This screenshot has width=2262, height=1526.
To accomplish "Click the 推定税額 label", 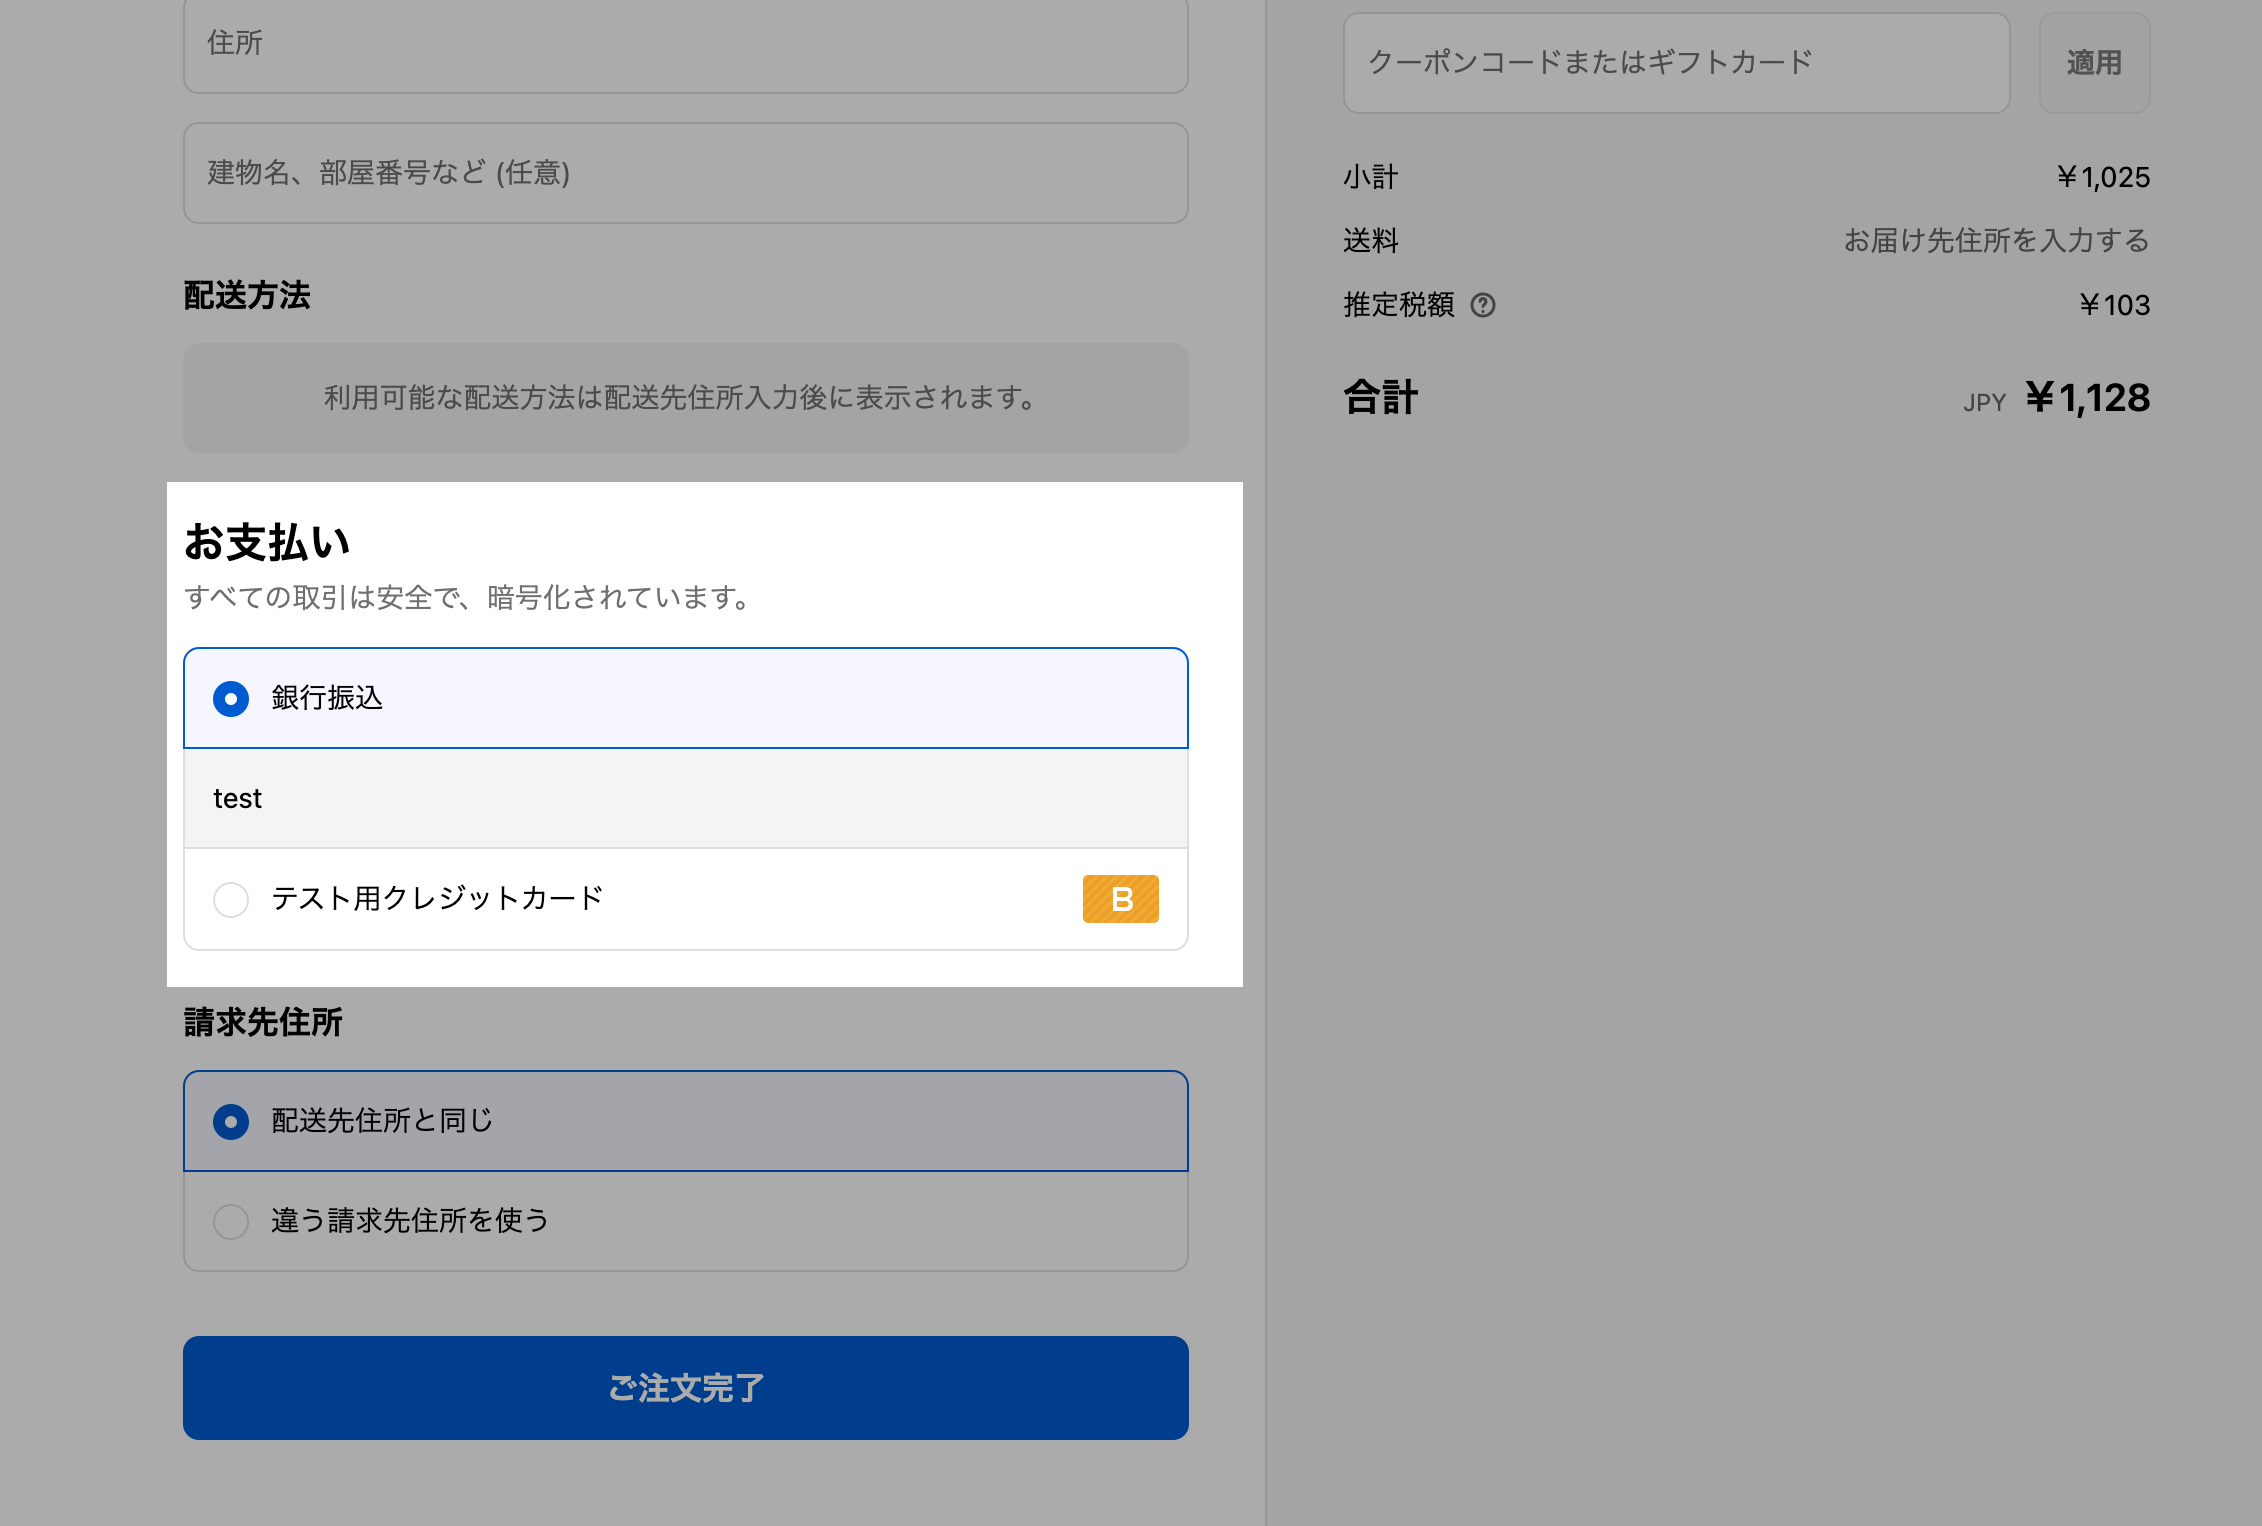I will 1398,305.
